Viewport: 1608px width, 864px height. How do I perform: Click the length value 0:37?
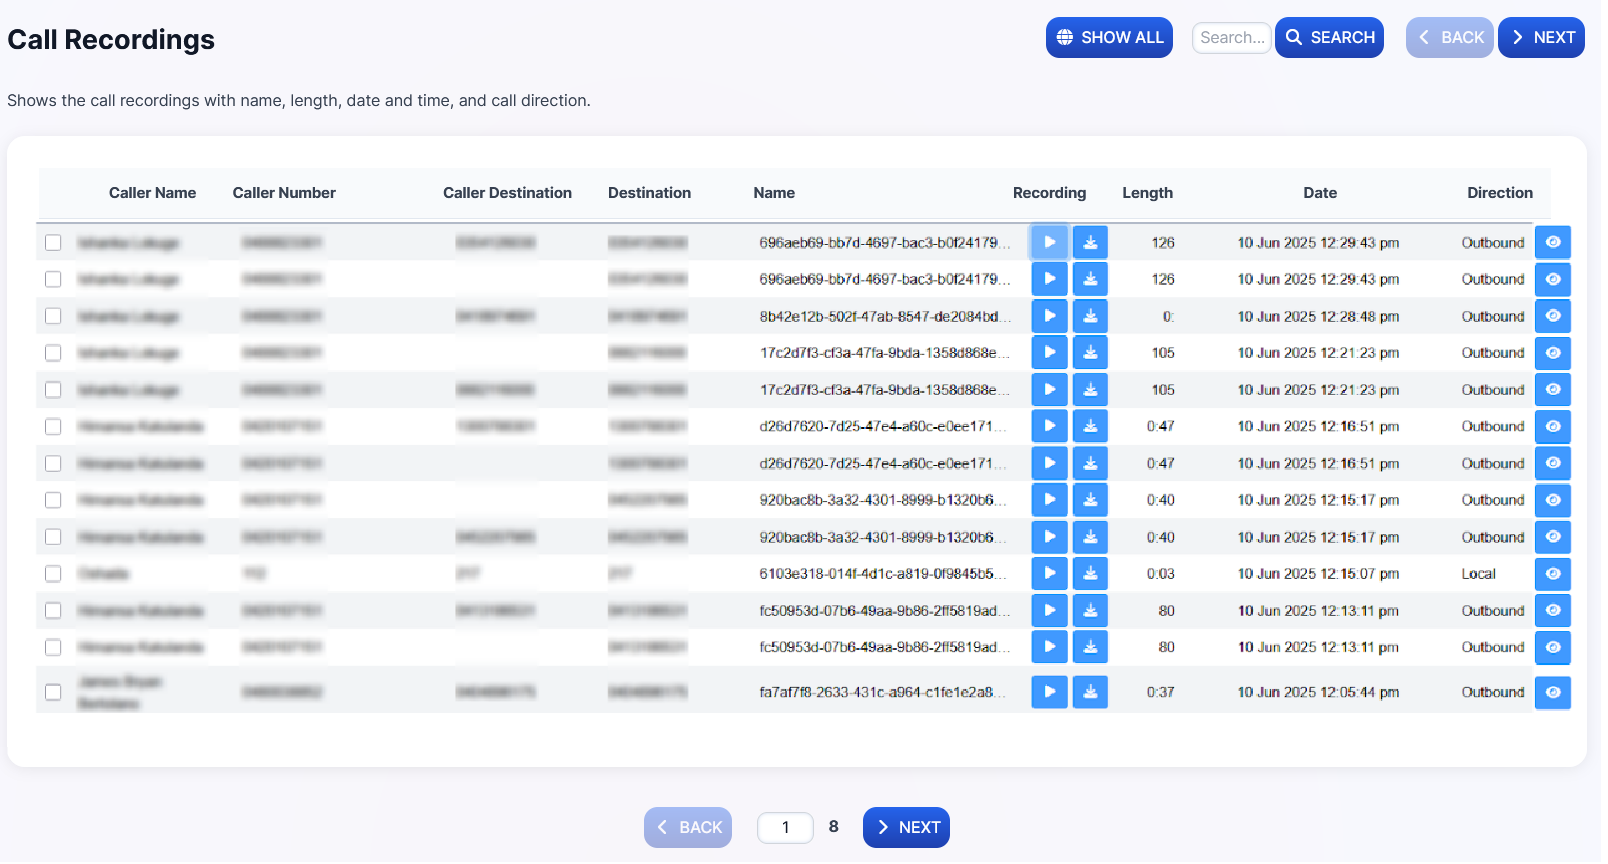point(1160,692)
